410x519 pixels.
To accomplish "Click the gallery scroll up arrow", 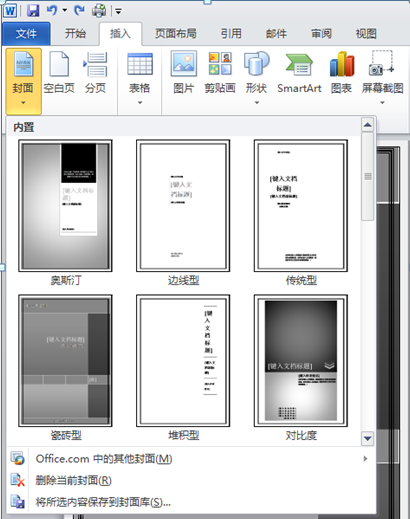I will [x=367, y=125].
